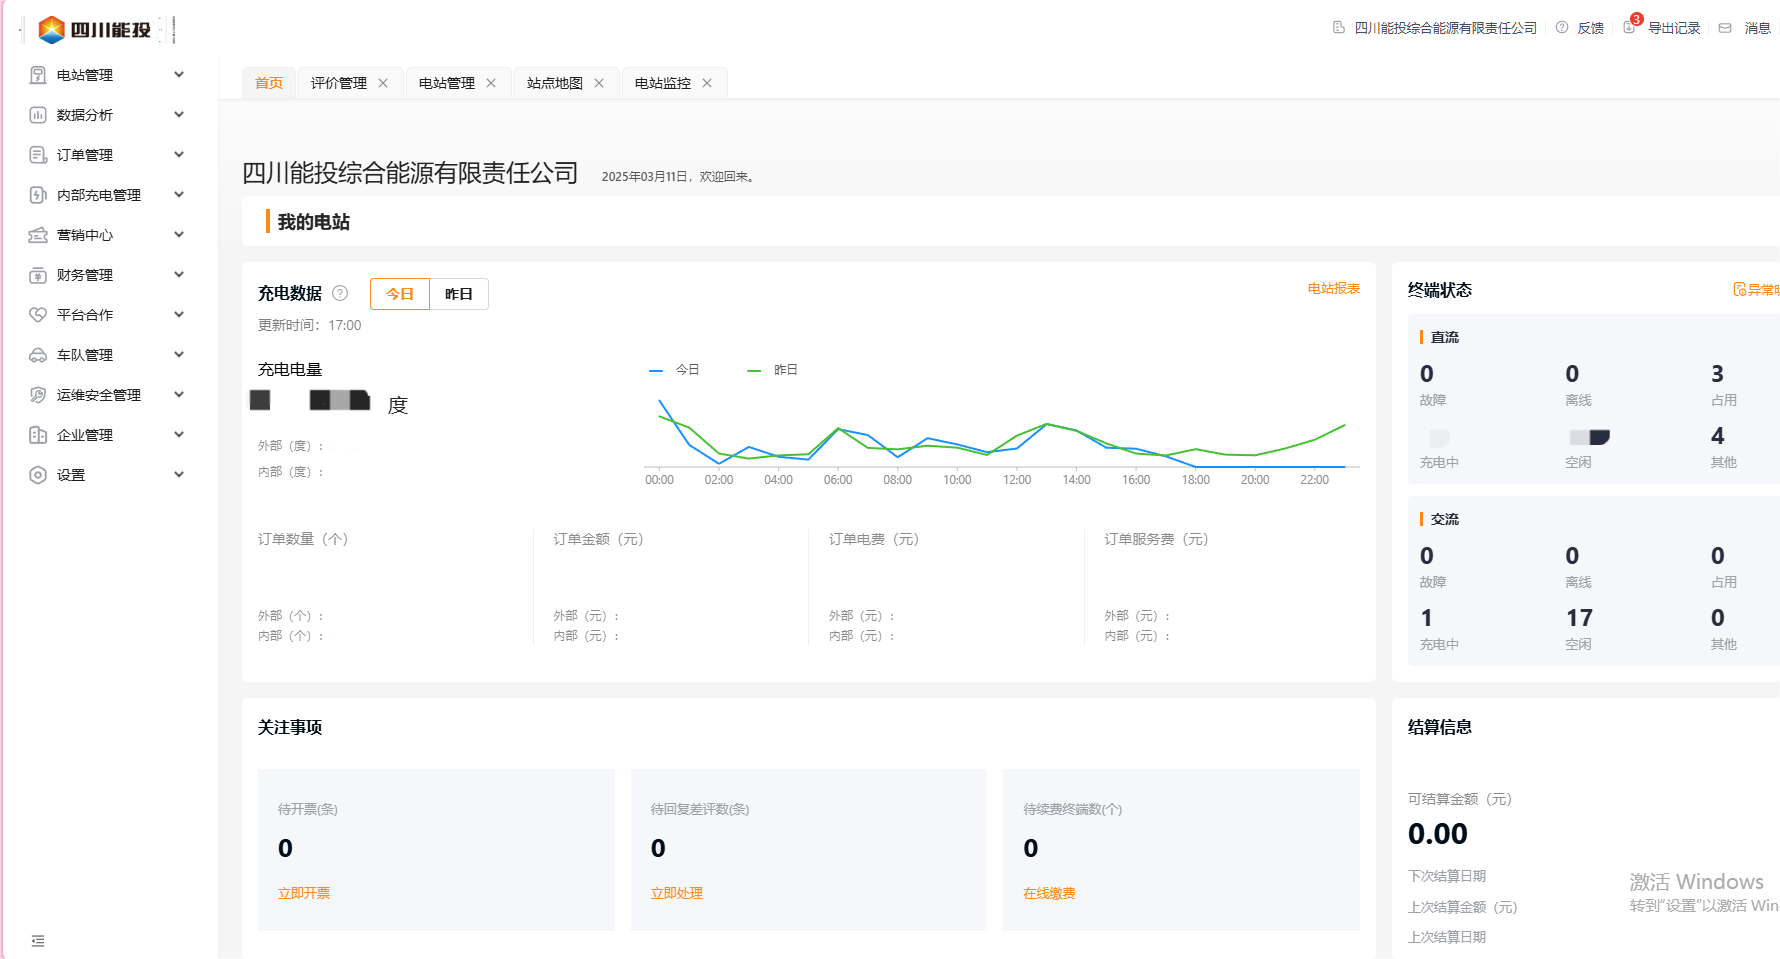Viewport: 1780px width, 959px height.
Task: Click the 反馈 header label
Action: click(x=1591, y=28)
